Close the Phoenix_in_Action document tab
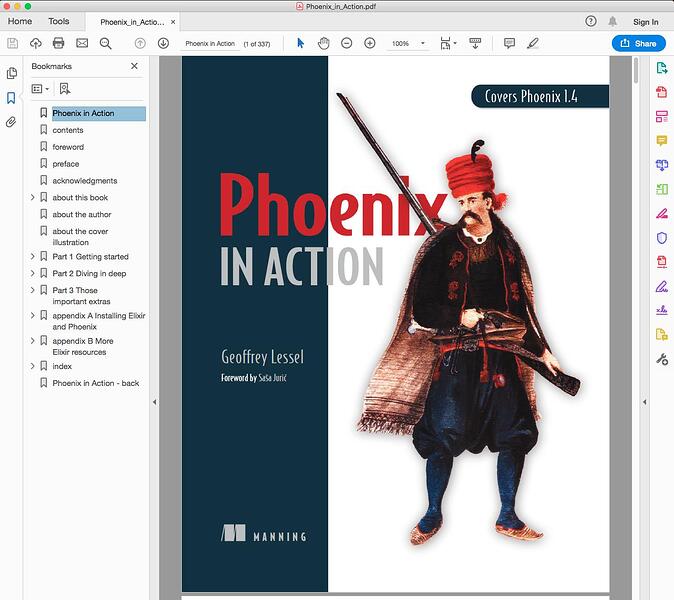Viewport: 674px width, 600px height. click(173, 22)
